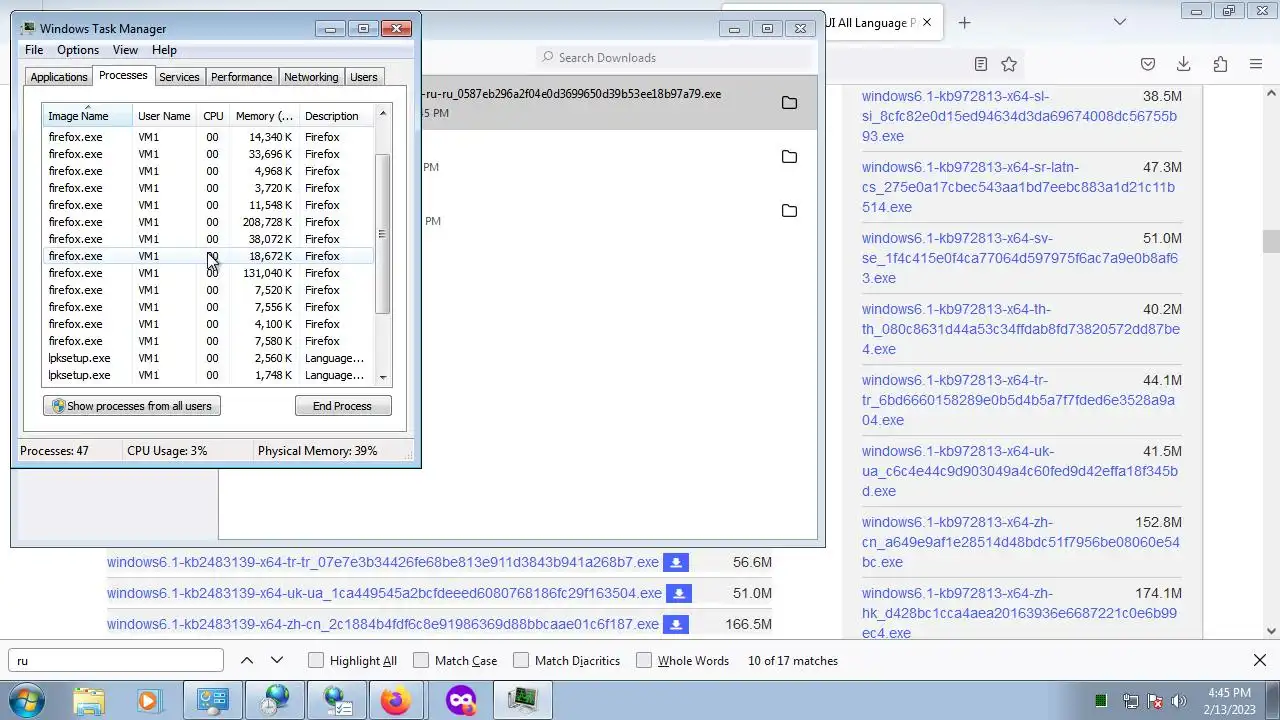The height and width of the screenshot is (720, 1280).
Task: Sort processes by User Name column
Action: pos(164,116)
